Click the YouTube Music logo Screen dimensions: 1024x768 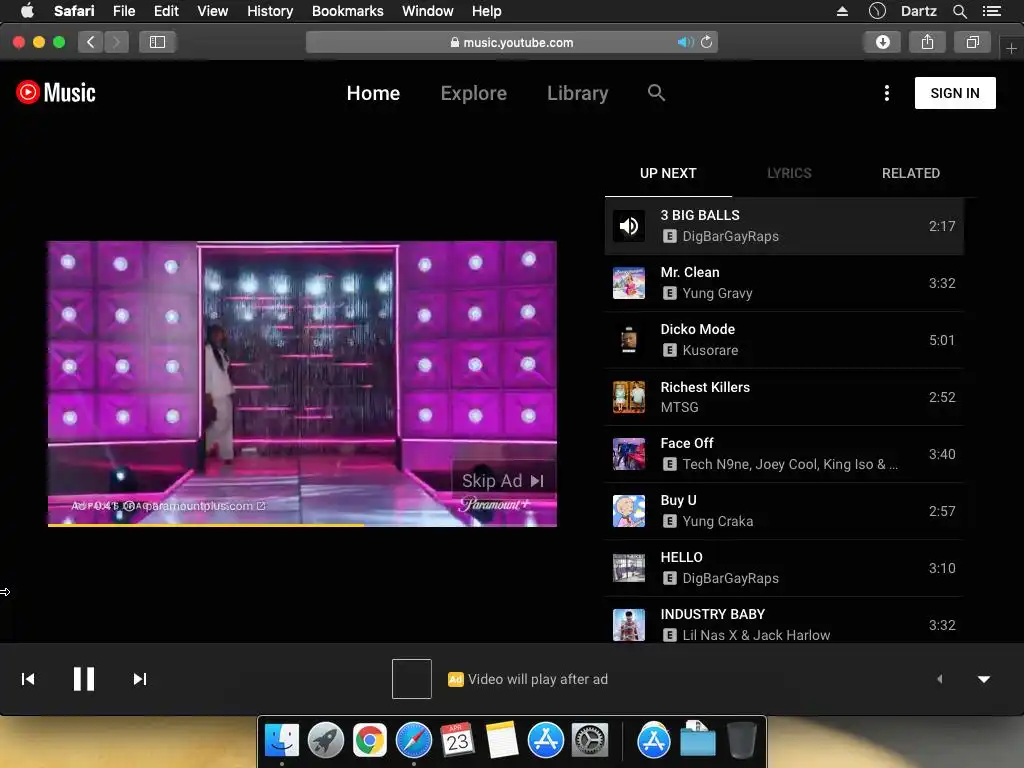[56, 93]
